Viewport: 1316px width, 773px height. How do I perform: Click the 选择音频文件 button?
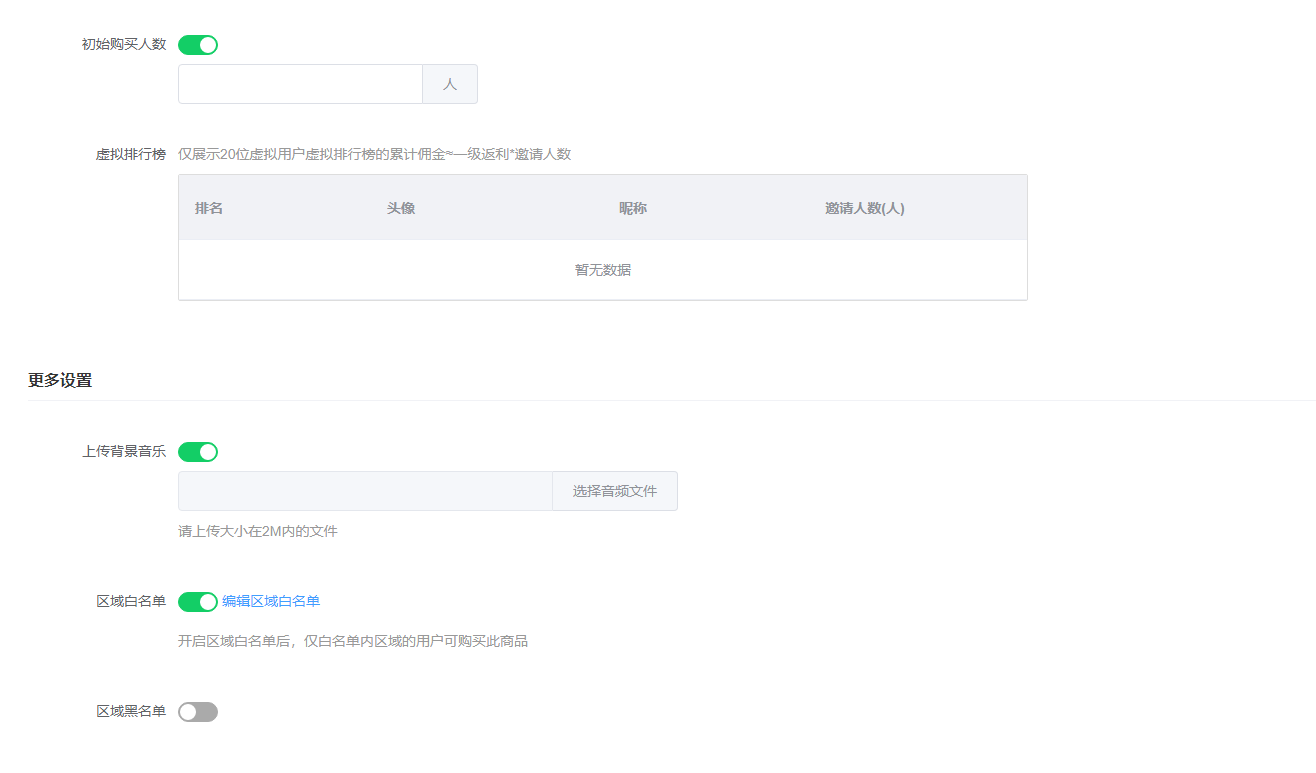(x=614, y=490)
